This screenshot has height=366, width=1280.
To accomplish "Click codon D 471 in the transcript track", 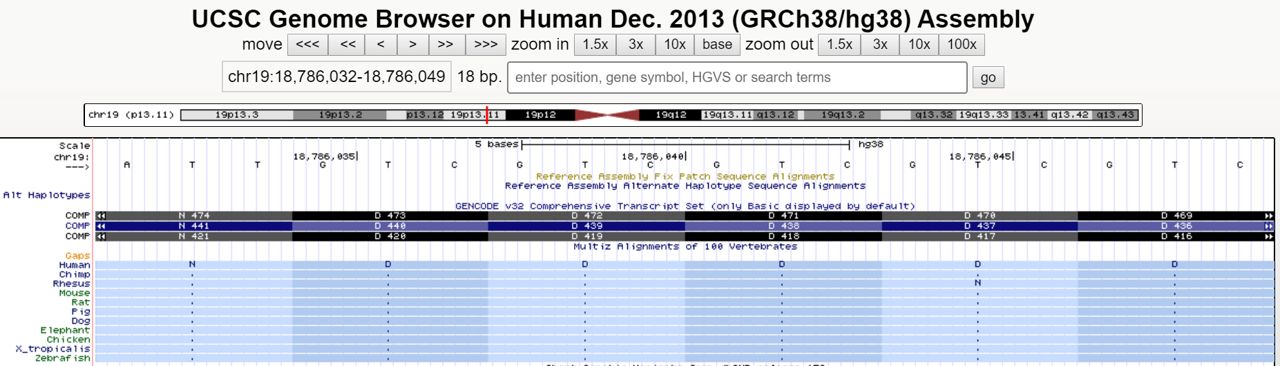I will coord(782,215).
